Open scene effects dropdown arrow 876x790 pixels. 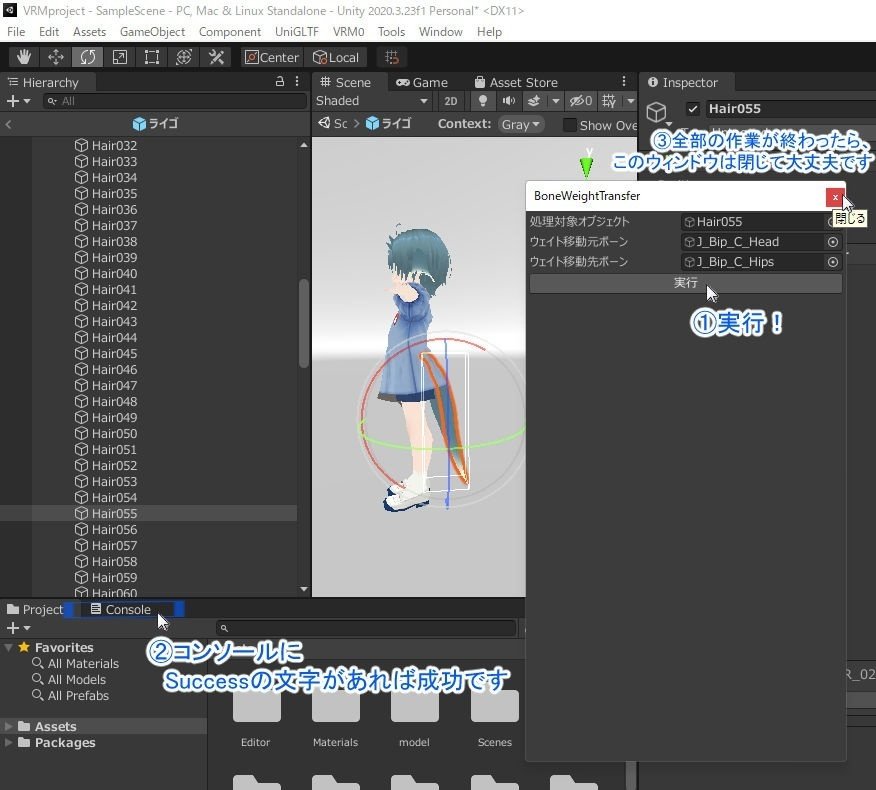click(x=555, y=101)
